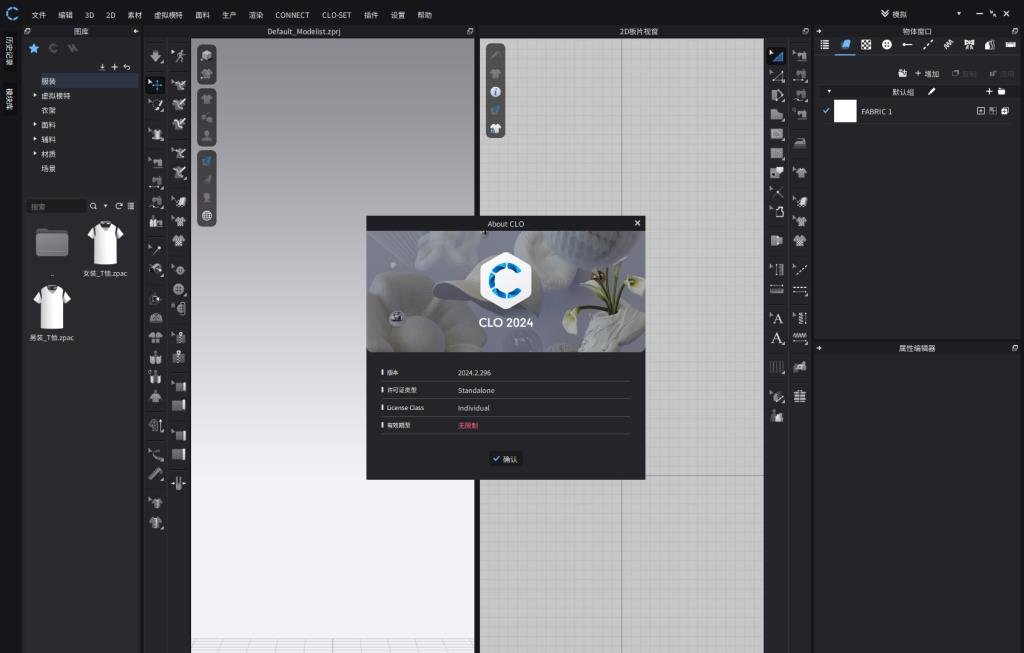Click the white T-shirt icon in 2D view
This screenshot has width=1024, height=653.
(x=496, y=129)
